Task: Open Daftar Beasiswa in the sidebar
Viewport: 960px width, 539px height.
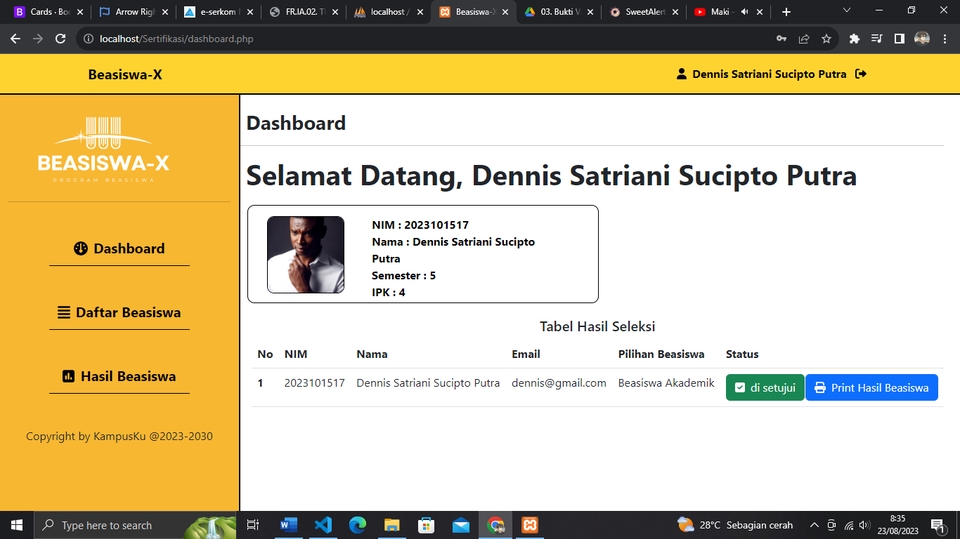Action: (119, 312)
